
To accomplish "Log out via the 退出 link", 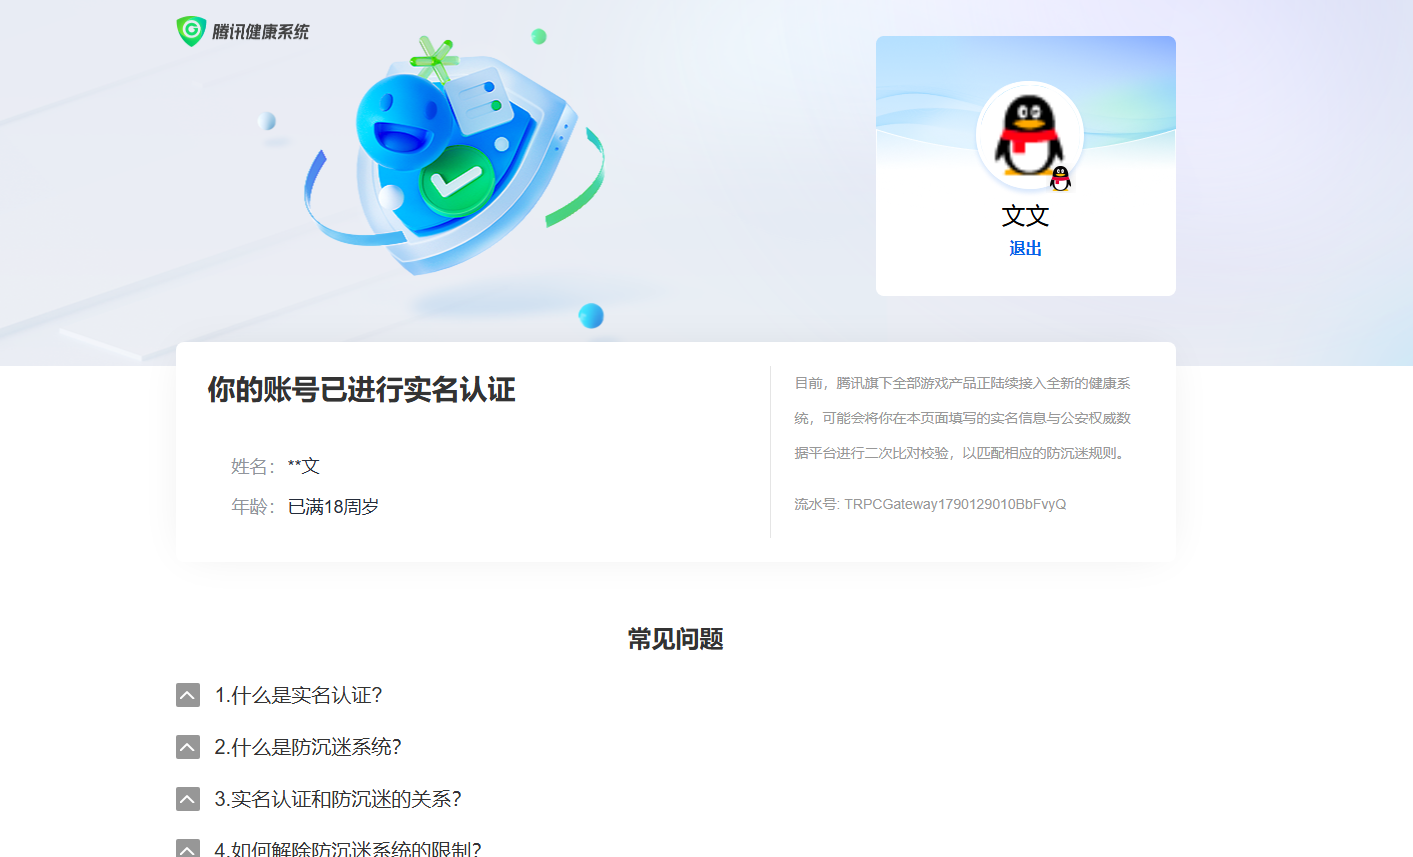I will 1025,248.
